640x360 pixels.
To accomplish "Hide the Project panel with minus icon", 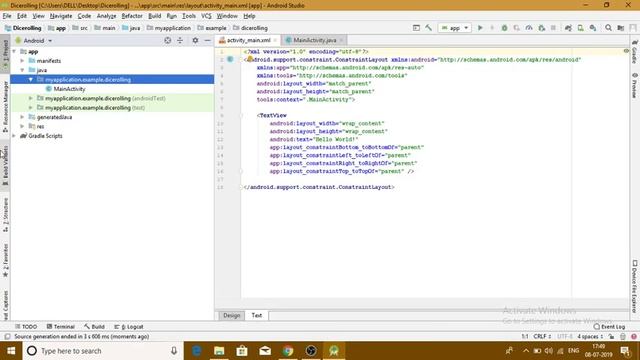I will point(207,40).
